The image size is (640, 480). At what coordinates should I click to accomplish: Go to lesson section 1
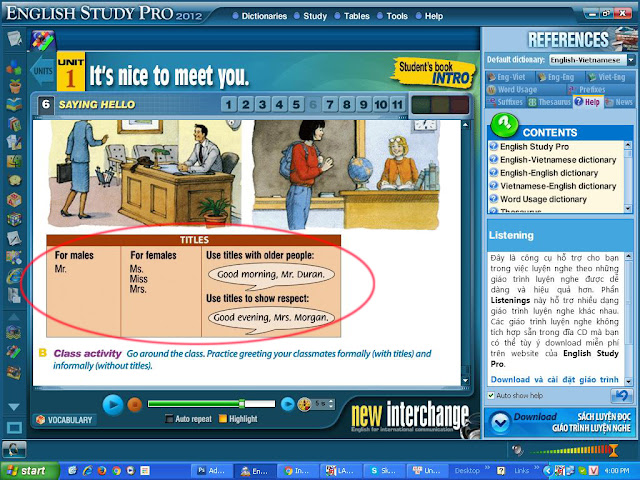click(x=229, y=105)
